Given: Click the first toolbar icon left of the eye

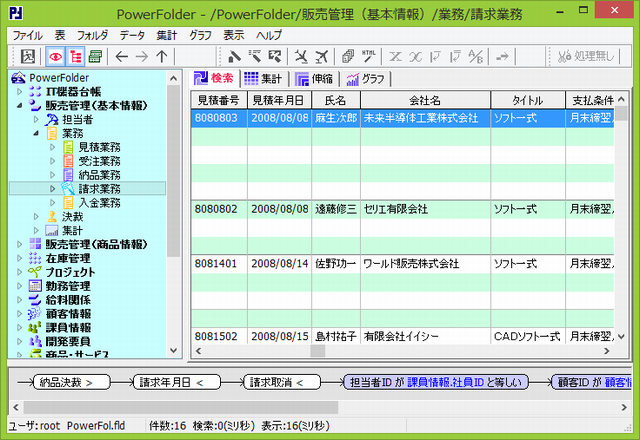Looking at the screenshot, I should 28,56.
